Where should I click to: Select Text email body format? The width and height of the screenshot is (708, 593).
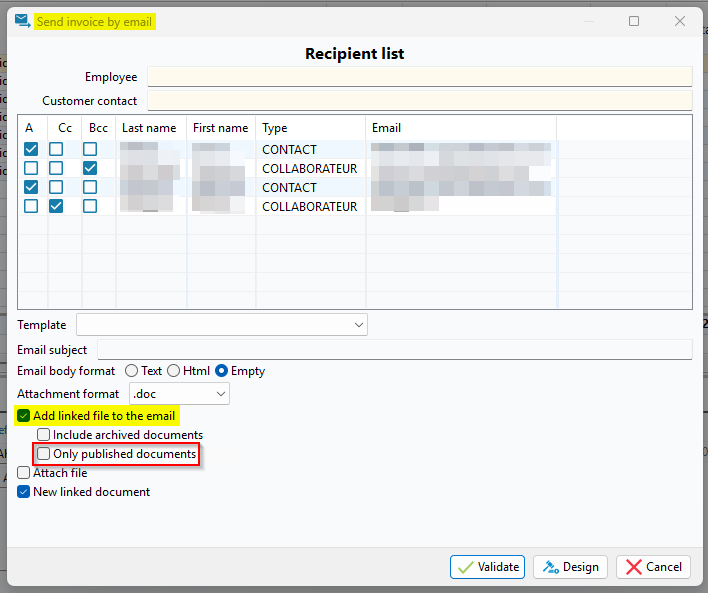131,371
